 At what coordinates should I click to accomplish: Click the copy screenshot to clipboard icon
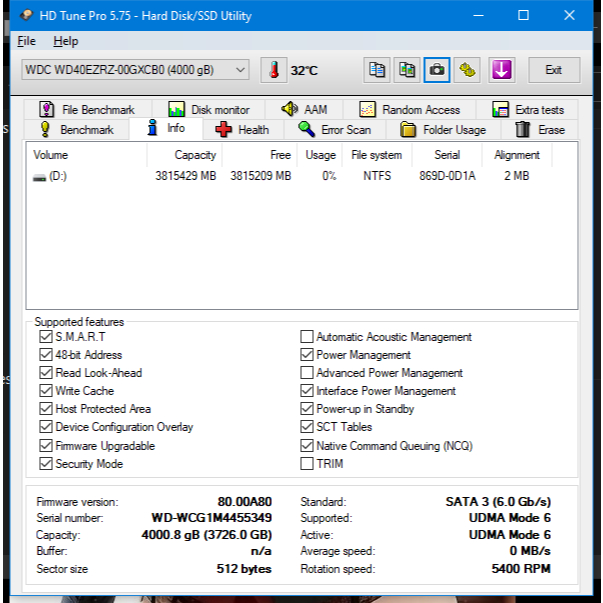point(407,70)
